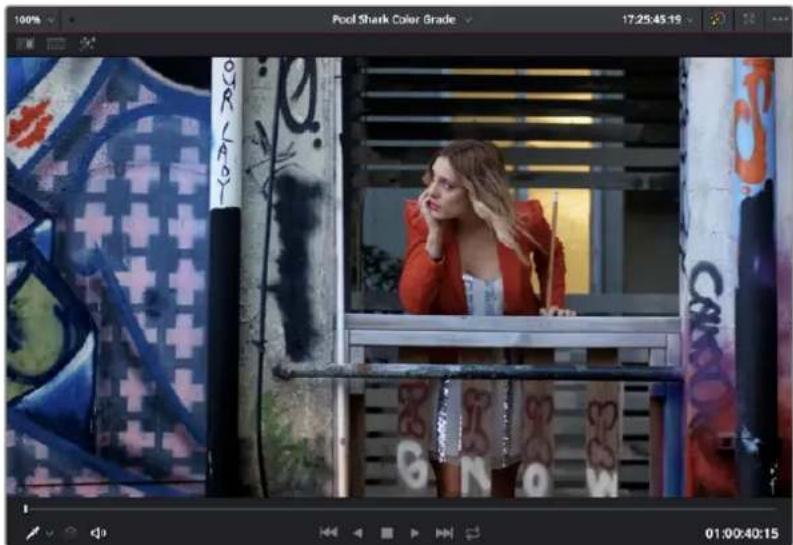Play the clip forward
This screenshot has width=793, height=545.
(x=415, y=533)
